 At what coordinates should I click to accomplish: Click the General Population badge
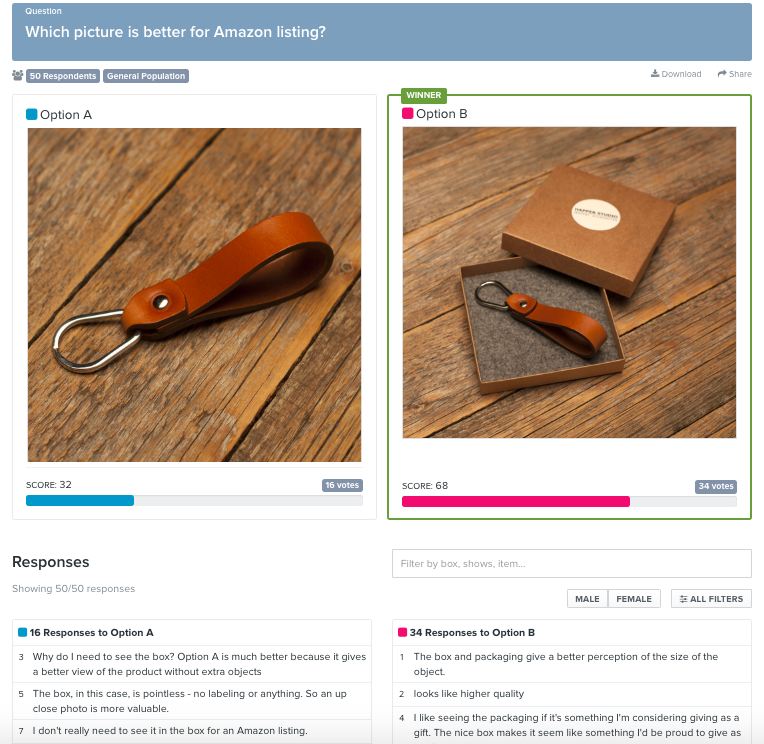coord(146,76)
